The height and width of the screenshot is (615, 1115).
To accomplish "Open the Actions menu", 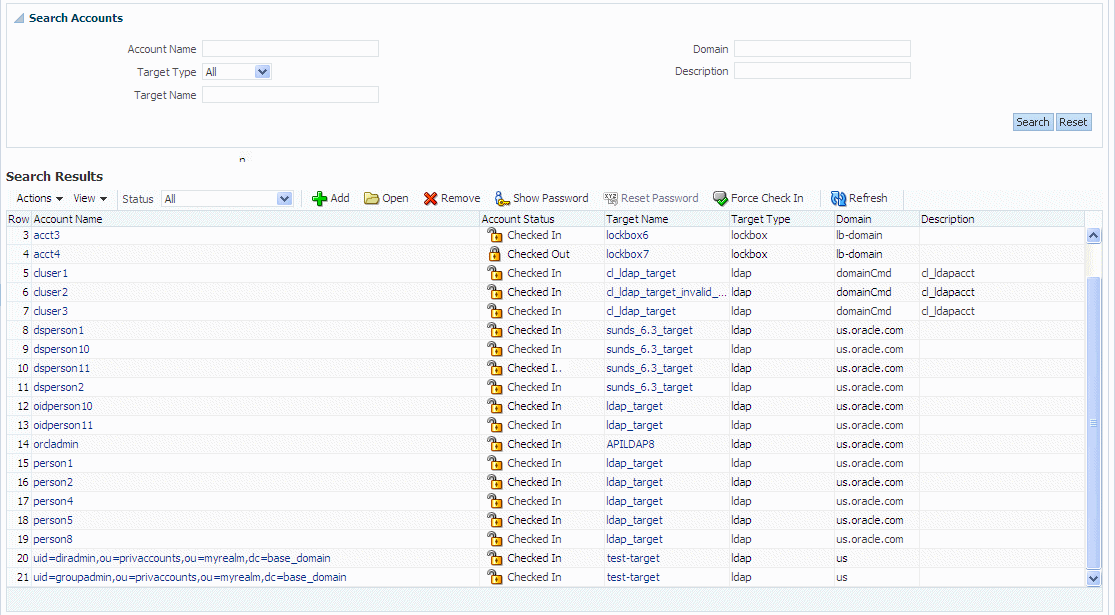I will tap(39, 198).
